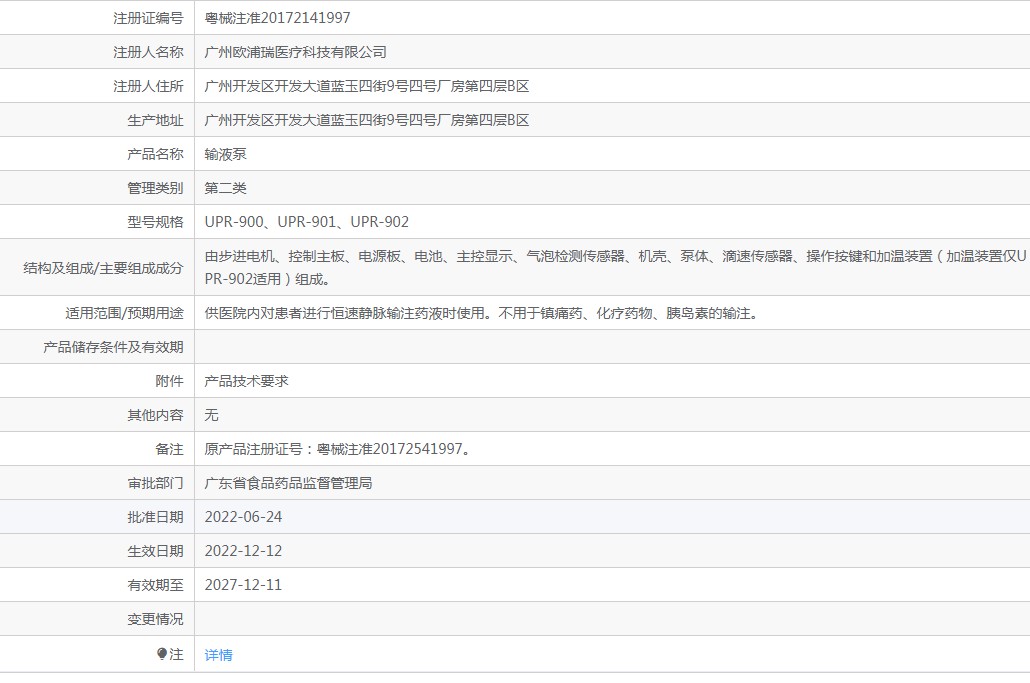Image resolution: width=1030 pixels, height=683 pixels.
Task: Open the 详情 link in the 注 row
Action: 218,655
